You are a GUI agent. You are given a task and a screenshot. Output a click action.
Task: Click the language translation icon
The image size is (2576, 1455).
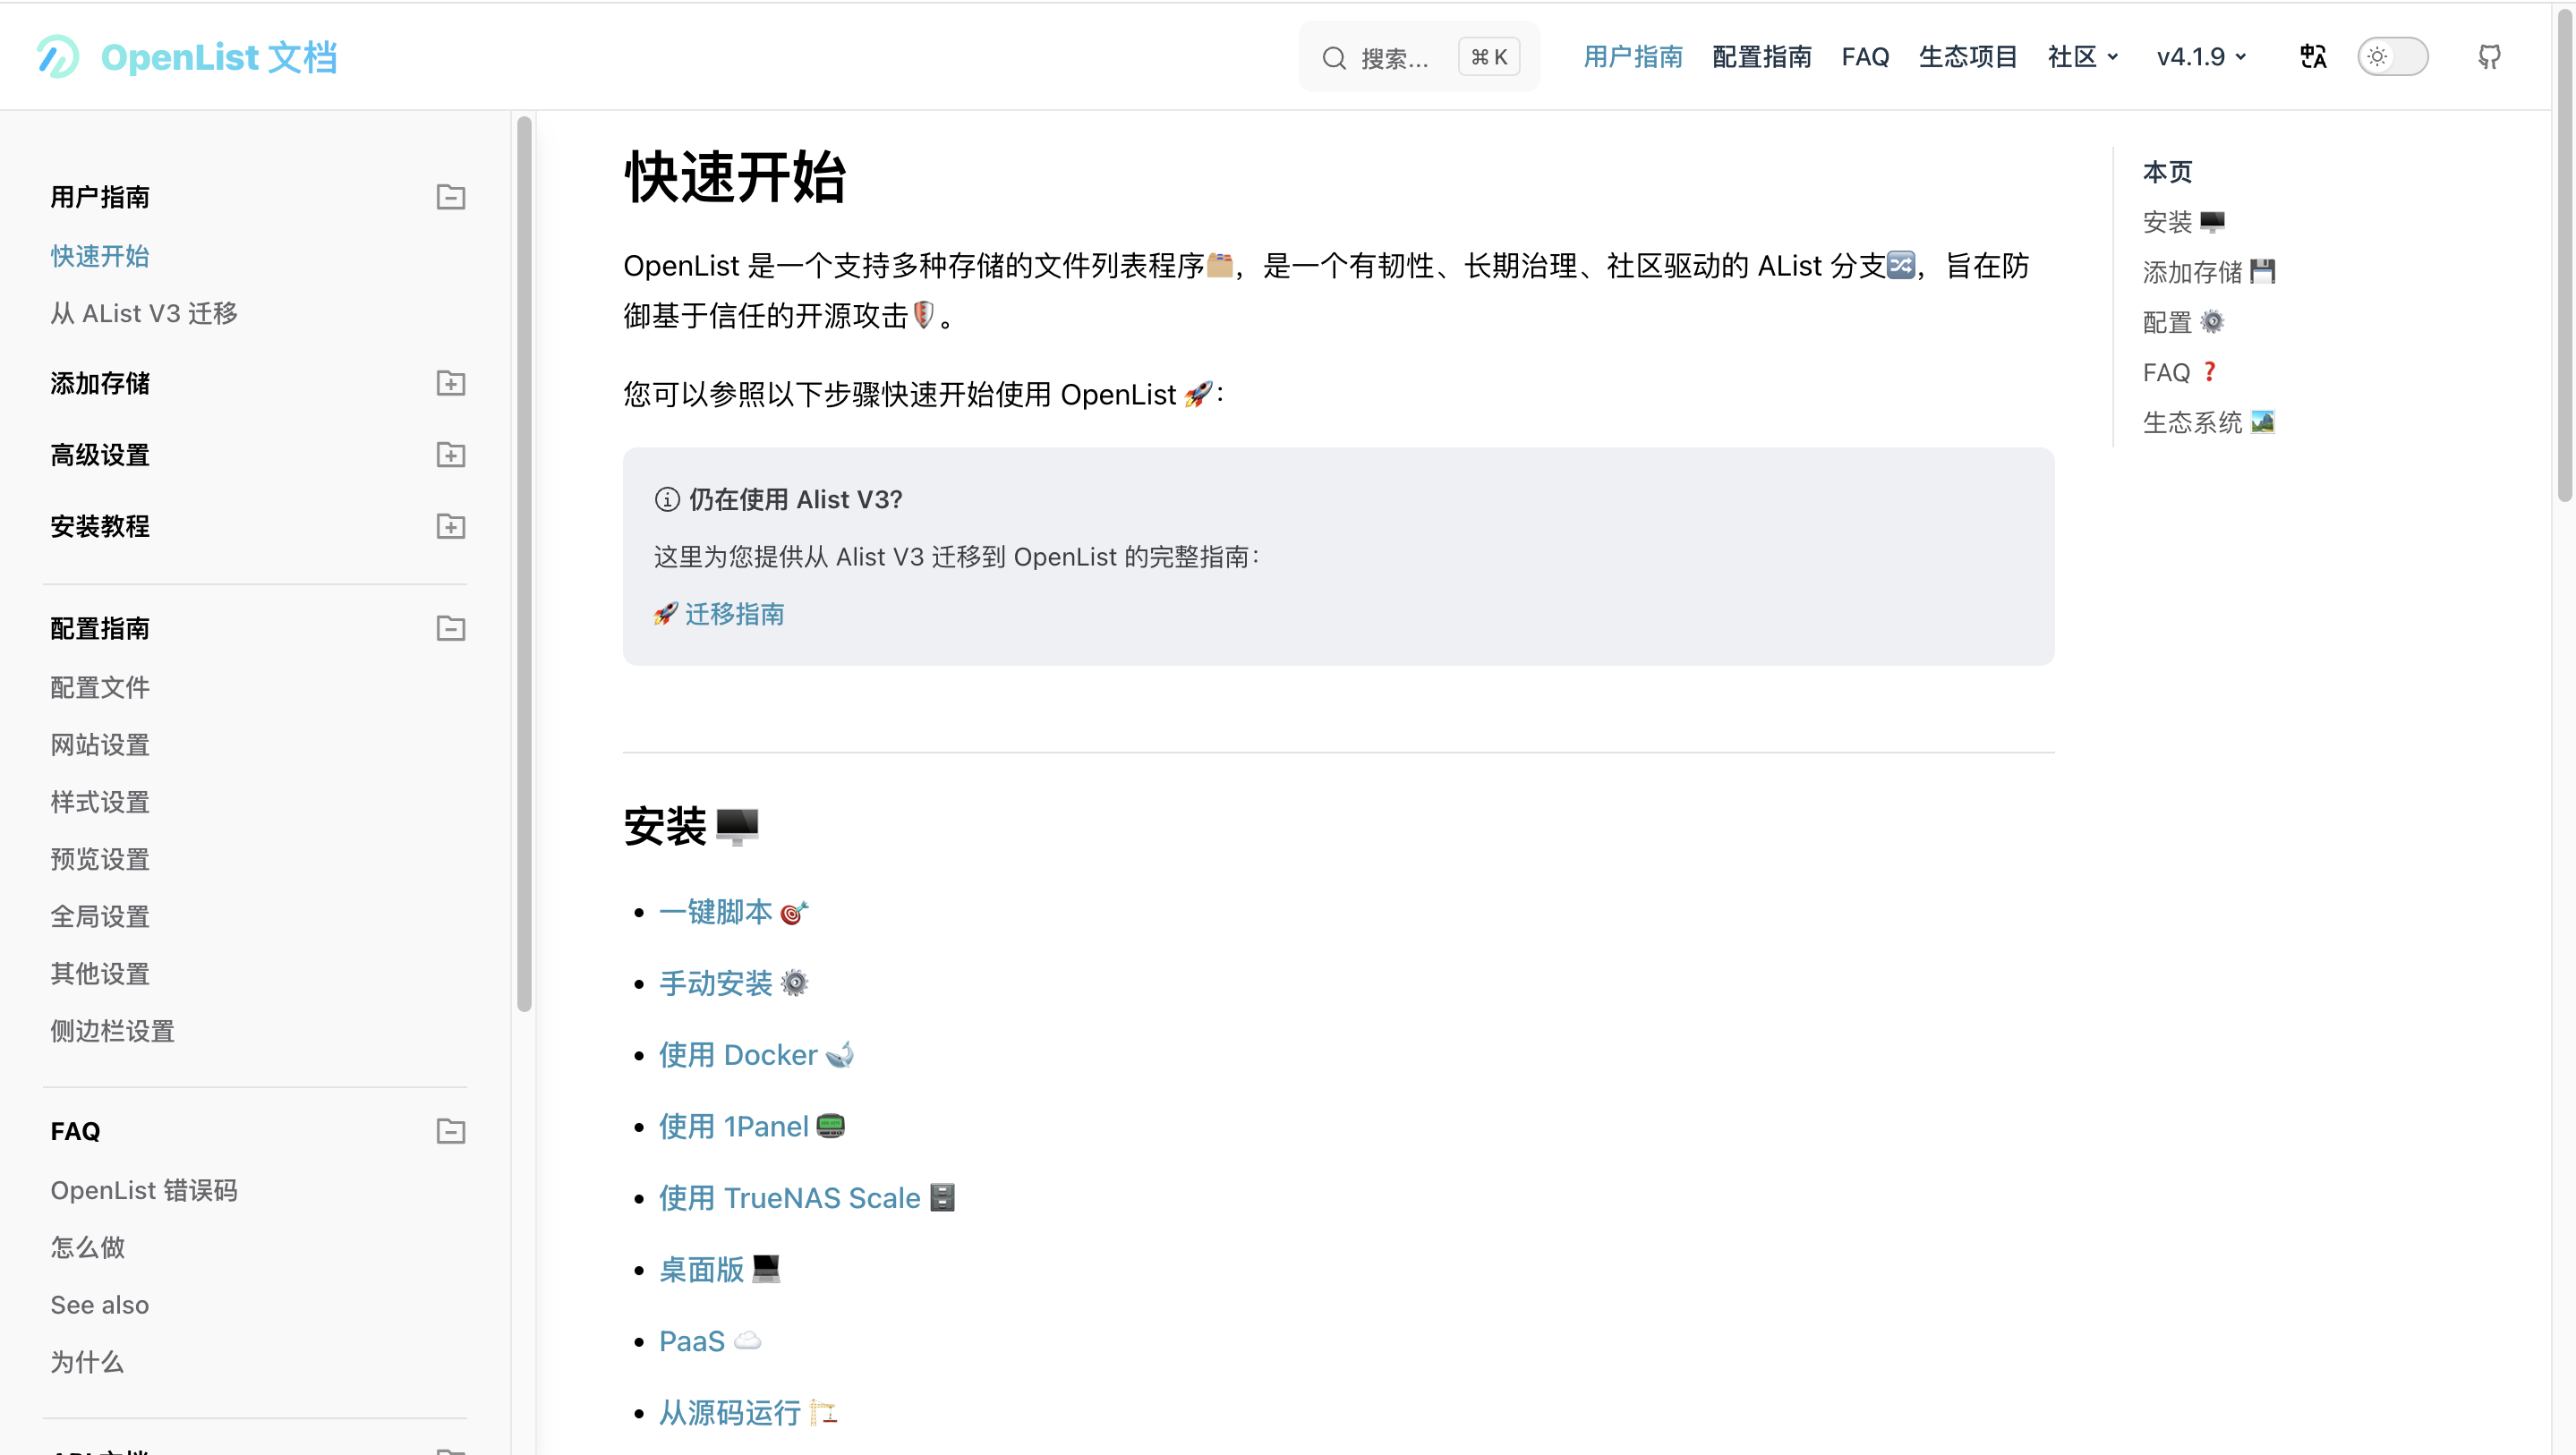pyautogui.click(x=2313, y=57)
